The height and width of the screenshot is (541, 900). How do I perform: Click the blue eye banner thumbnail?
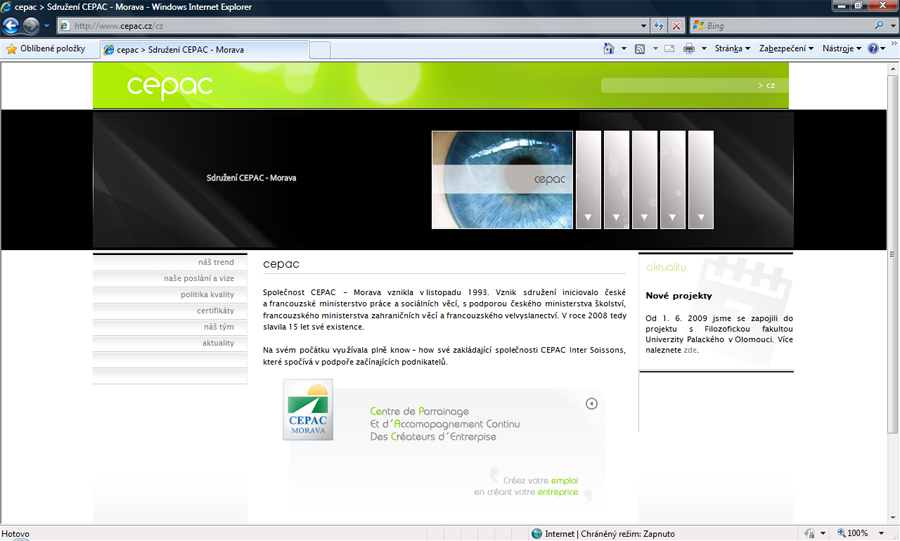click(x=502, y=180)
